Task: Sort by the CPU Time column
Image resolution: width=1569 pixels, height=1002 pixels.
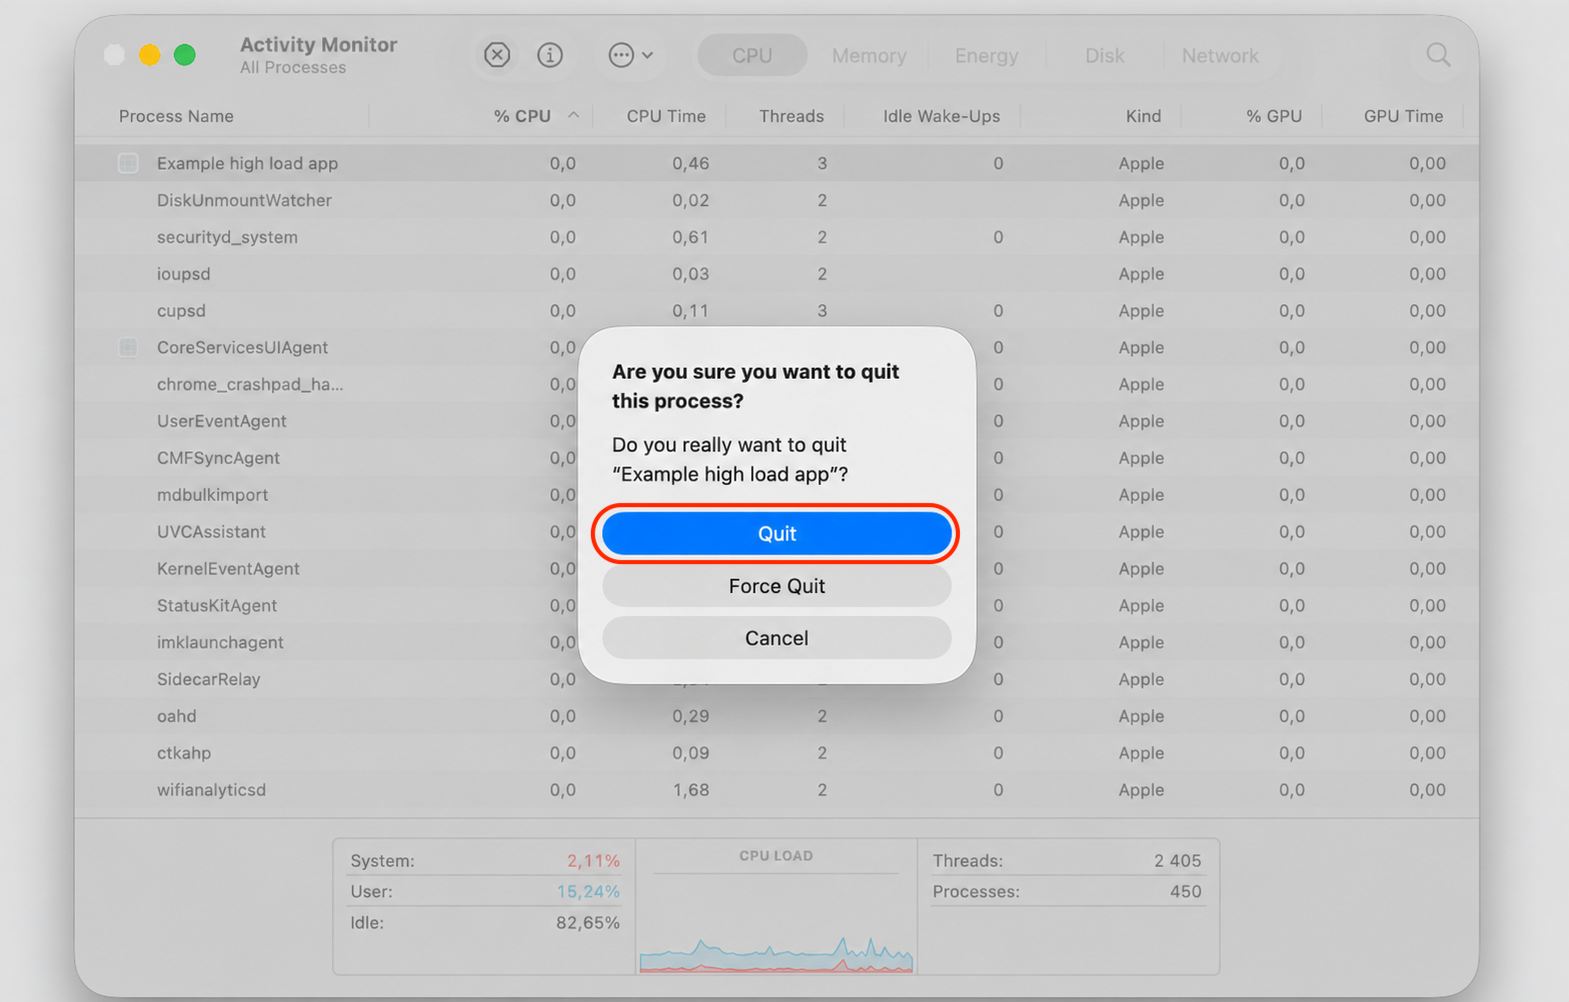Action: (x=666, y=116)
